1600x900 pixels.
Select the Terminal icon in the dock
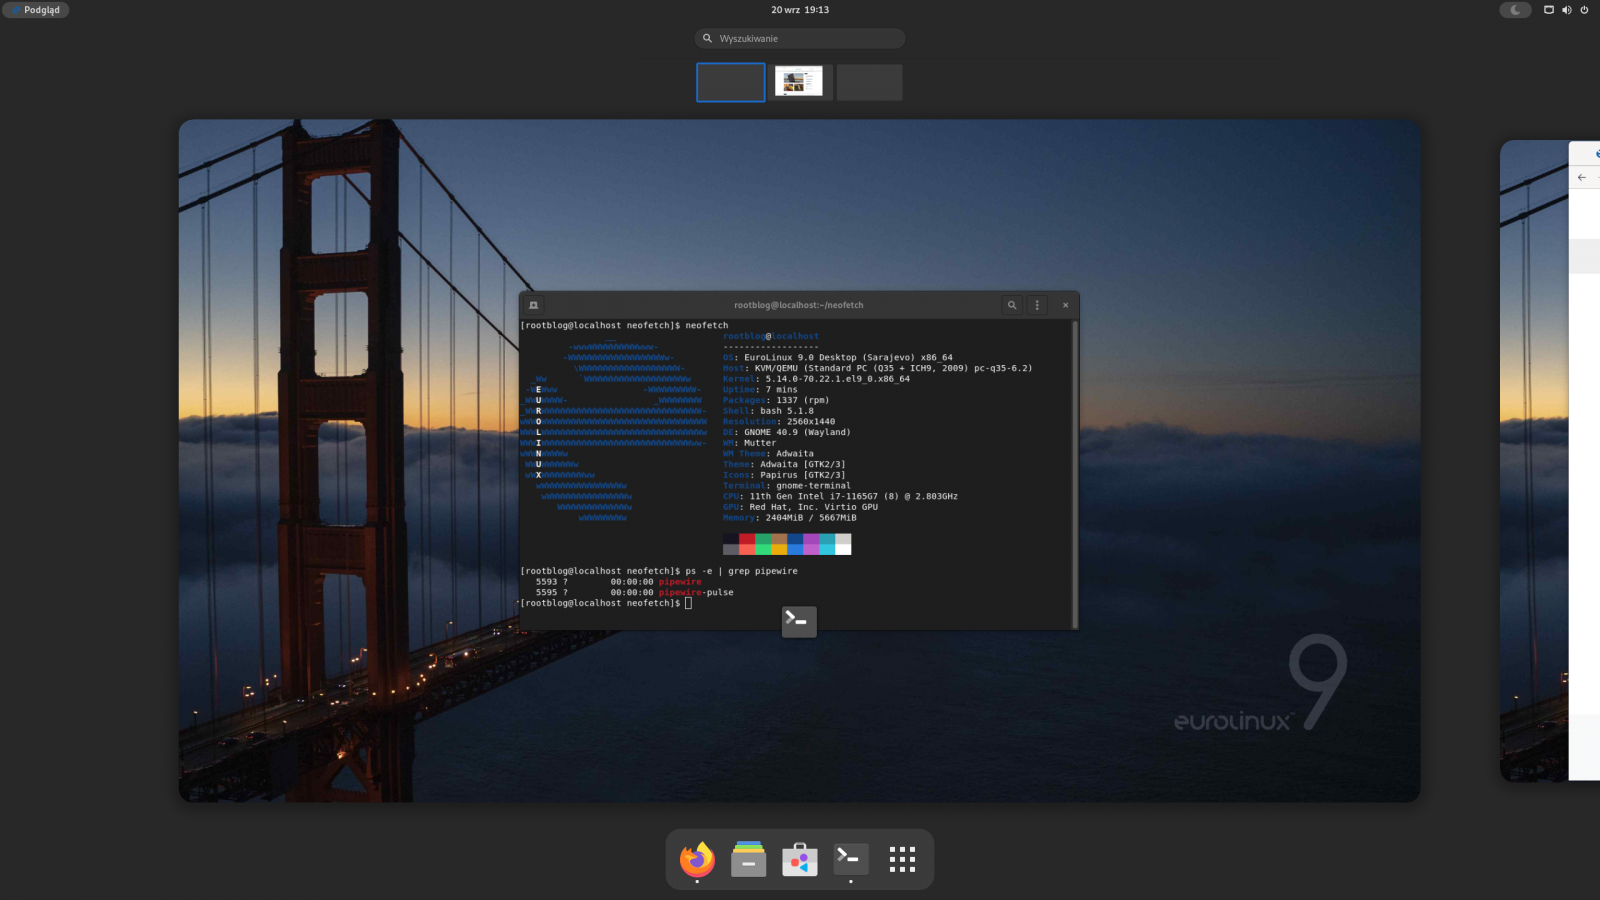tap(850, 859)
